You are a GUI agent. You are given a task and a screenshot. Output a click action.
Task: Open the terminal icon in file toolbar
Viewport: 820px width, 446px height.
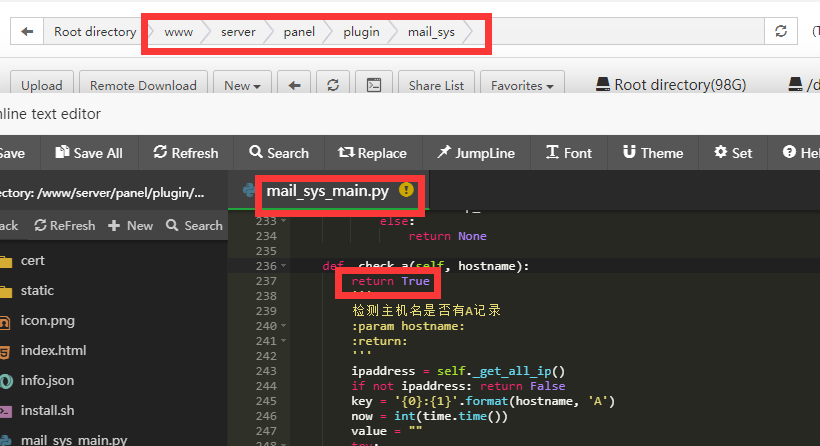point(372,85)
